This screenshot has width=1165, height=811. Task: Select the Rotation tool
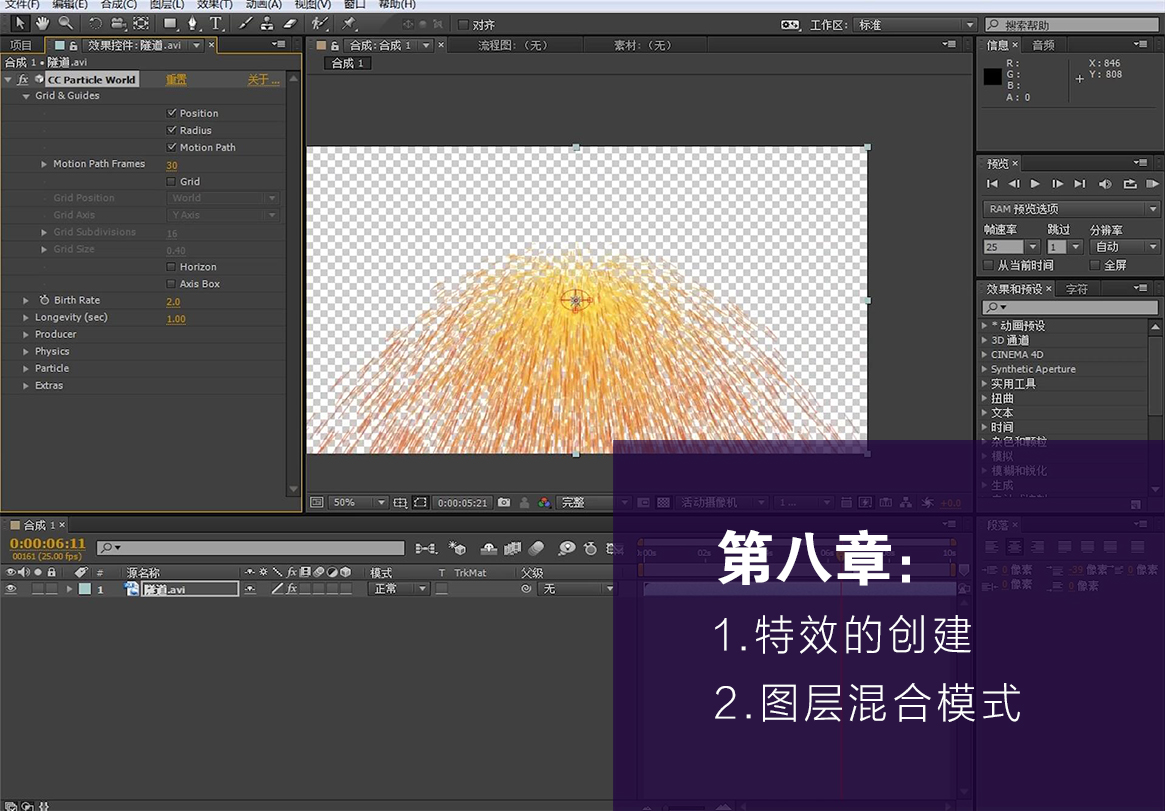click(95, 24)
